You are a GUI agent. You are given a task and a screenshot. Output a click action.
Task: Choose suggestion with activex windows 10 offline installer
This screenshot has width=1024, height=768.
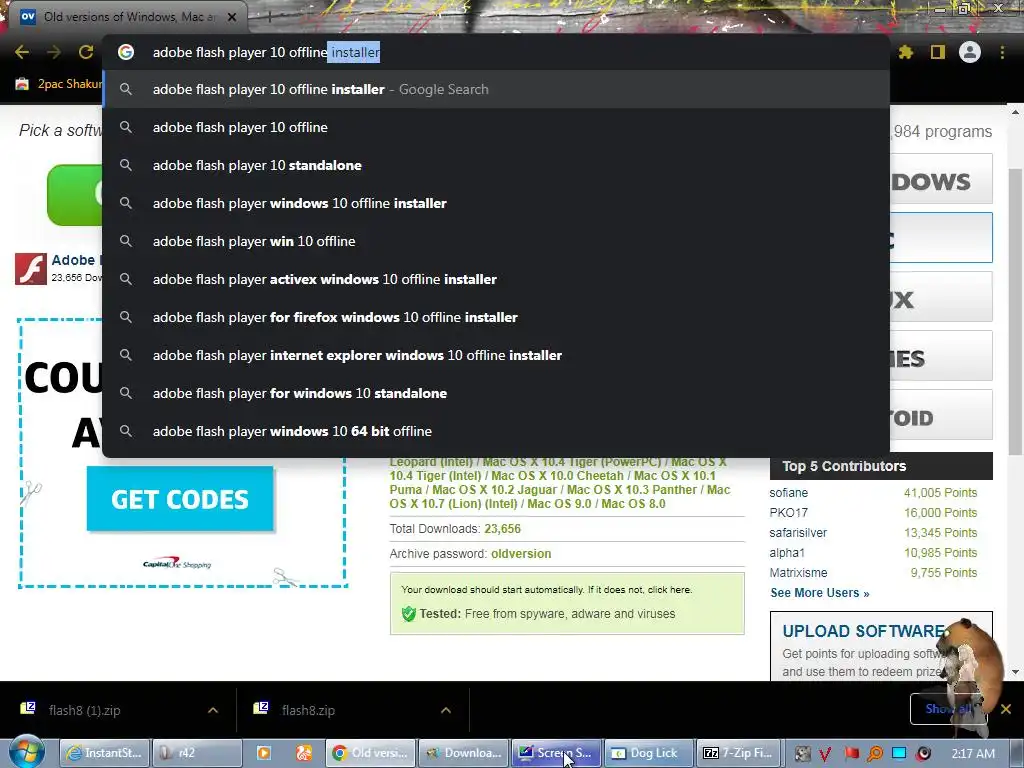[496, 279]
